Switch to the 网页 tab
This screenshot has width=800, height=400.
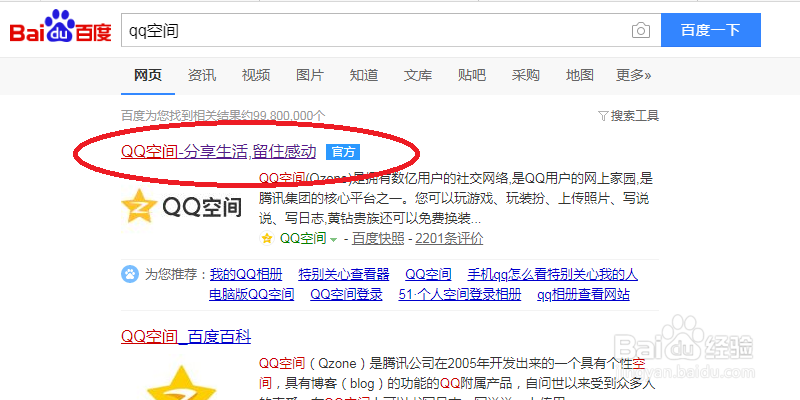click(x=148, y=76)
